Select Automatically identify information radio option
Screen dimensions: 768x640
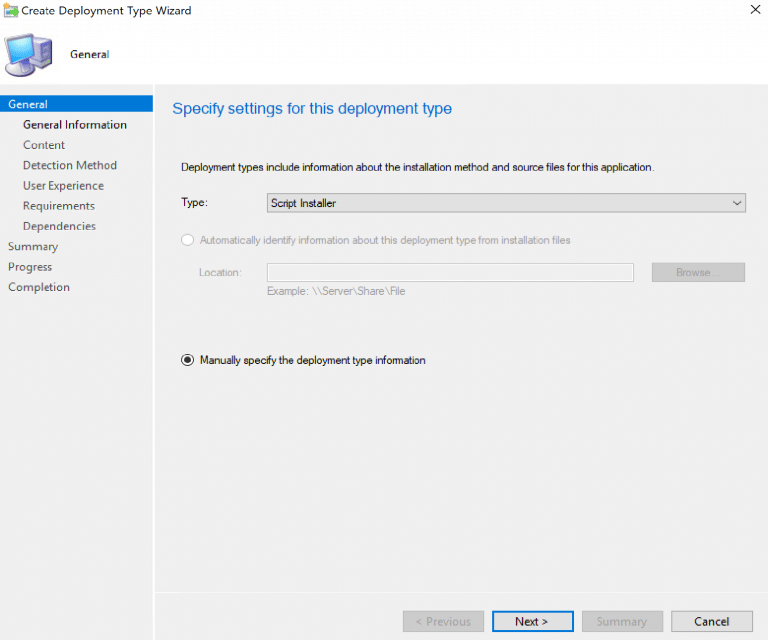(187, 240)
